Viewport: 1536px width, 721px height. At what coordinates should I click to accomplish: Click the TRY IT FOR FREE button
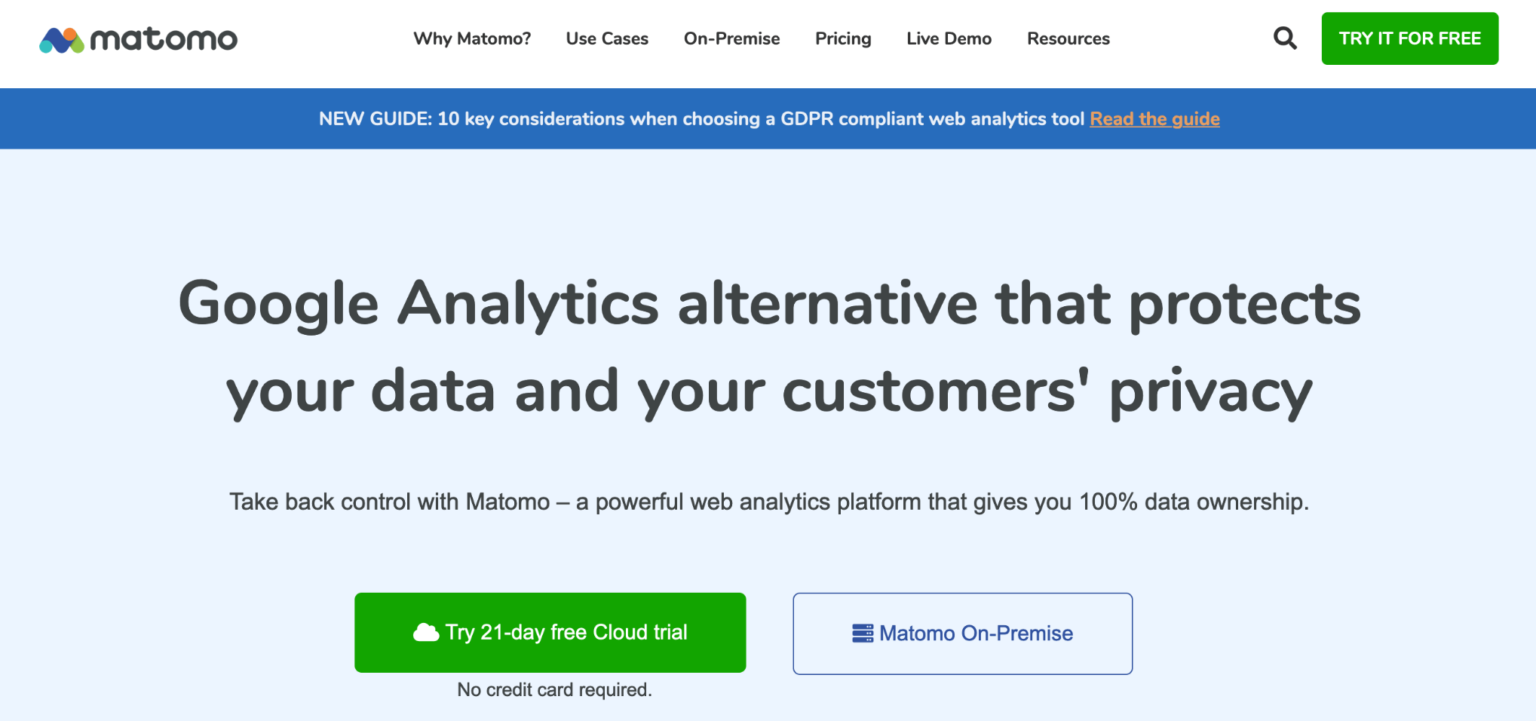pyautogui.click(x=1409, y=37)
